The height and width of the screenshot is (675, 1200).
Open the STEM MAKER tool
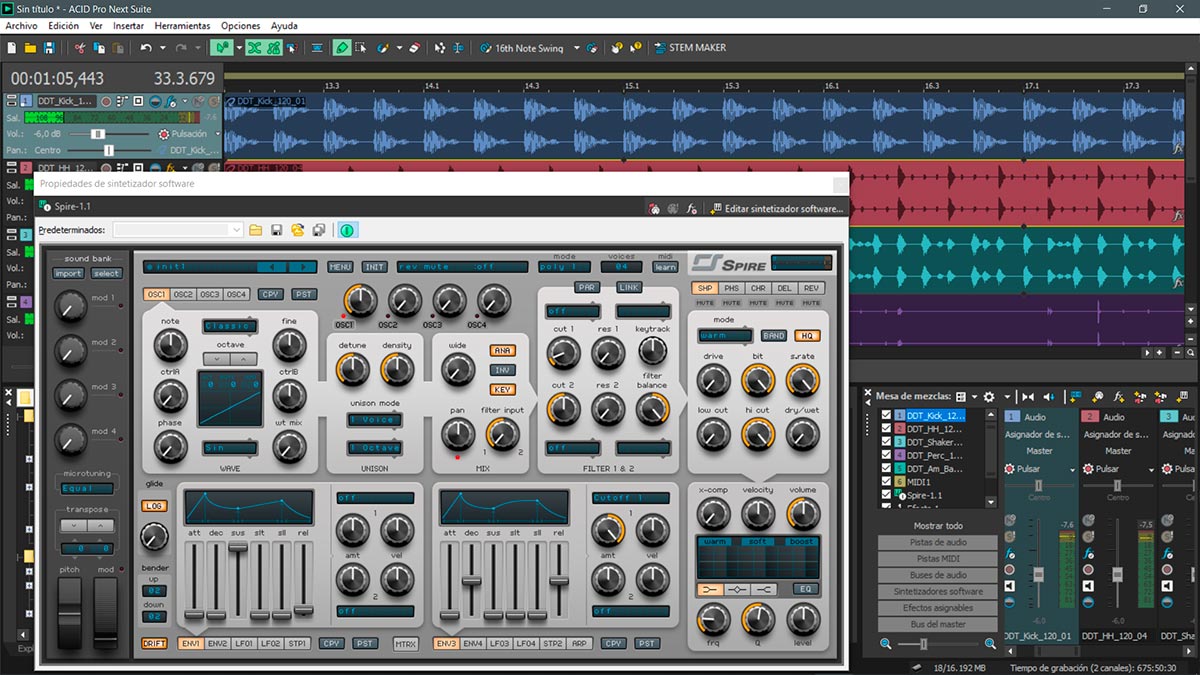pos(690,47)
